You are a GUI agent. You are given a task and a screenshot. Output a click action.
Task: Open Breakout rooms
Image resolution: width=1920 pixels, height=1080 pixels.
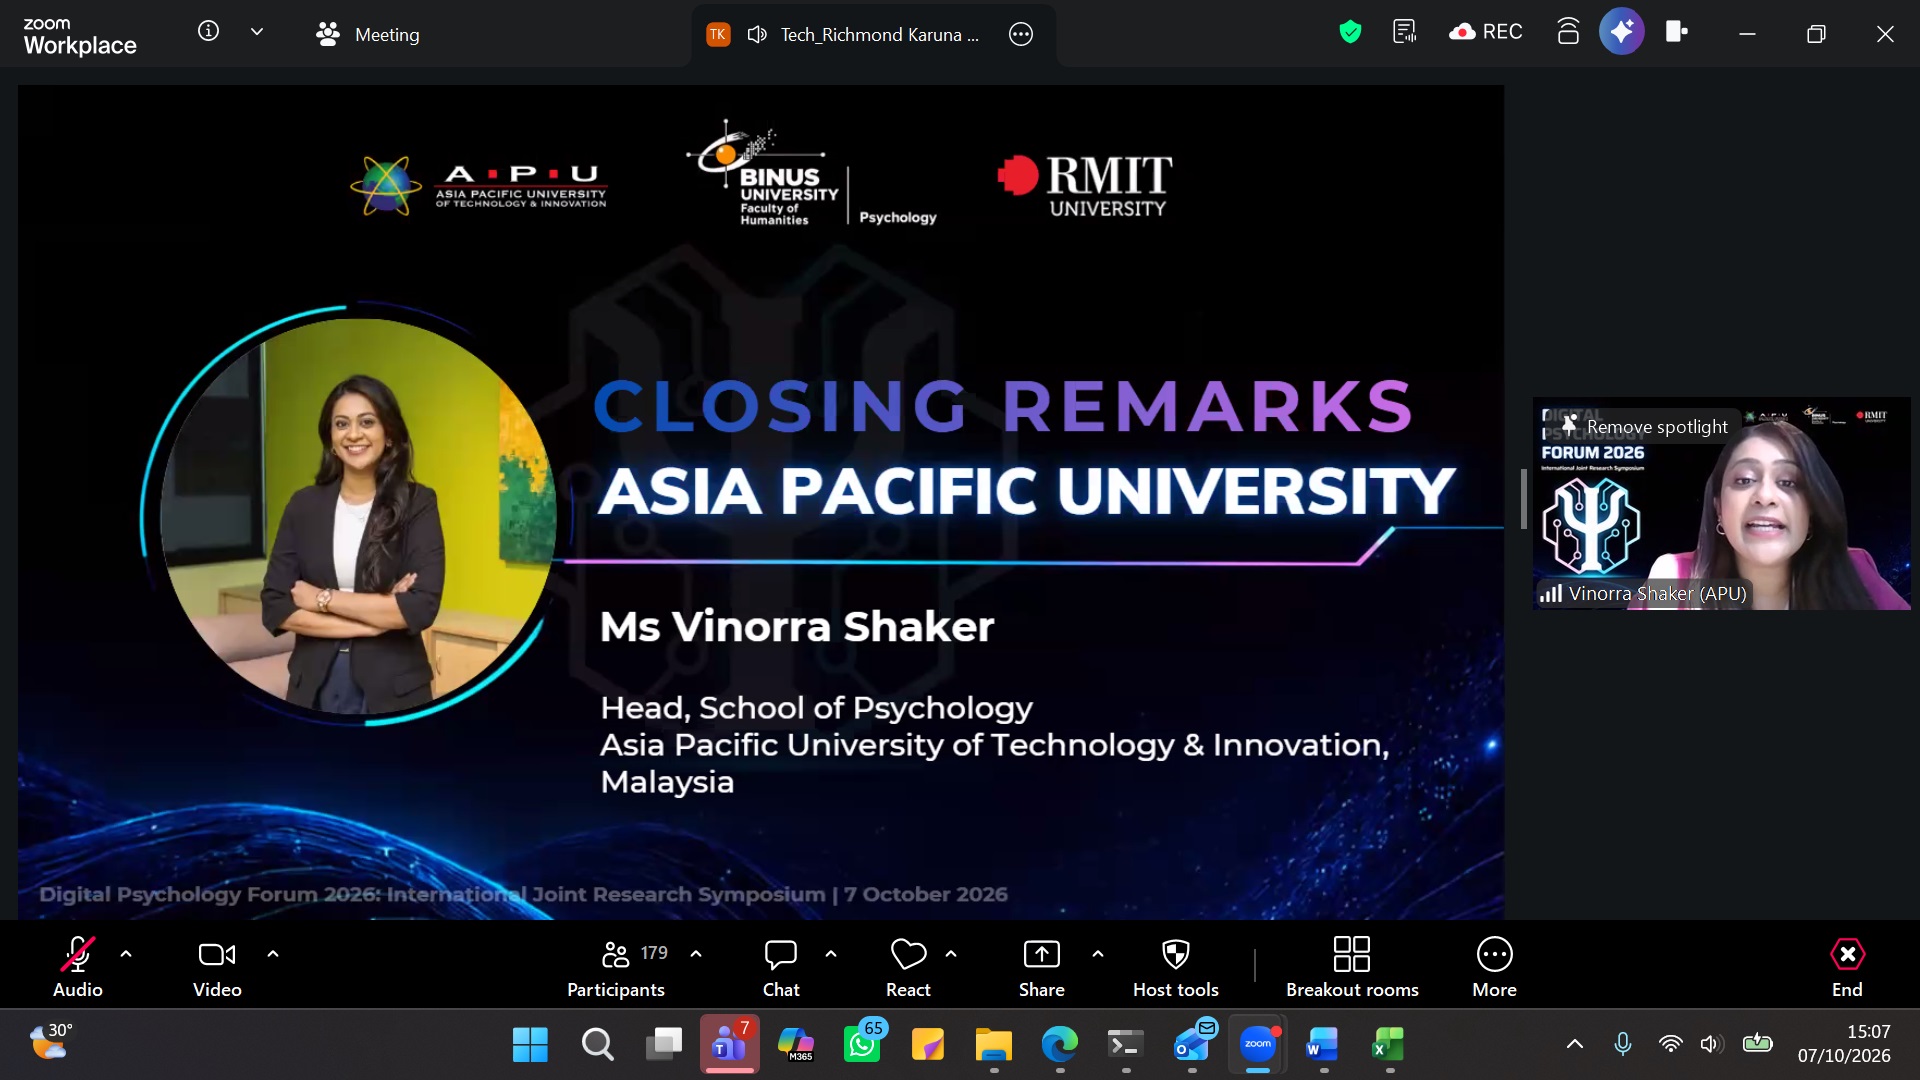point(1352,966)
